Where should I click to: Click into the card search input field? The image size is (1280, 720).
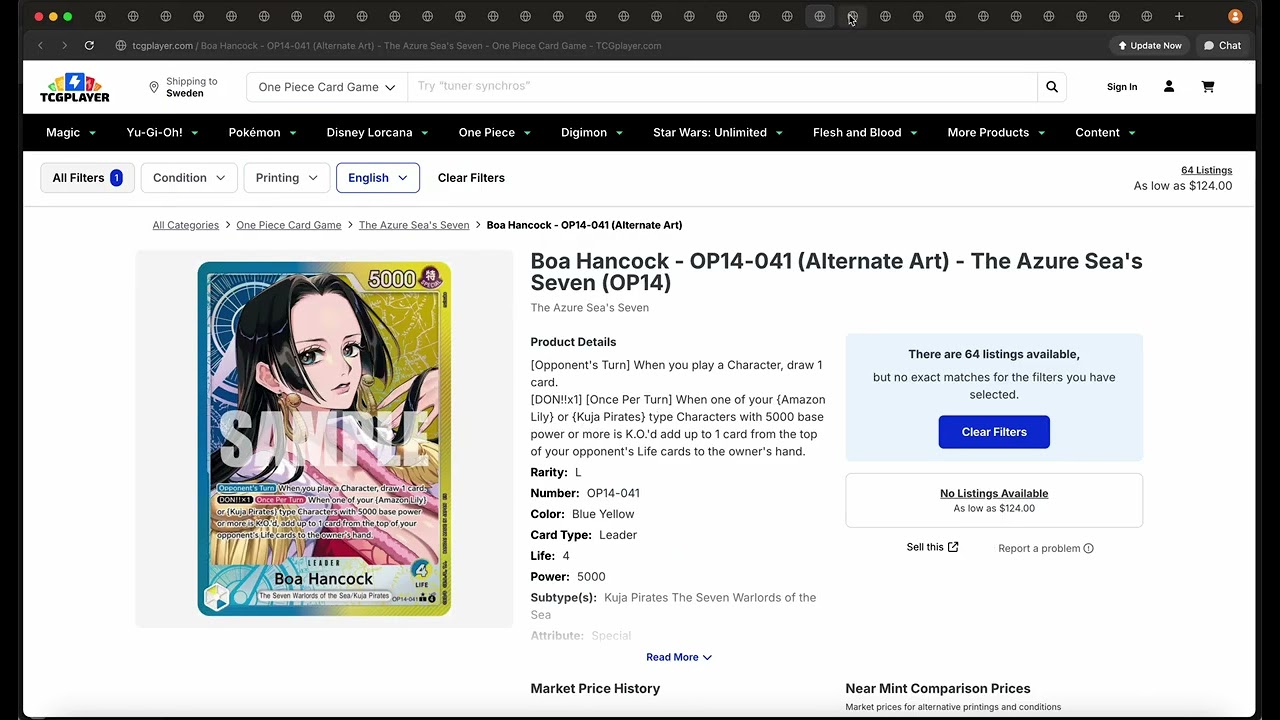[722, 87]
